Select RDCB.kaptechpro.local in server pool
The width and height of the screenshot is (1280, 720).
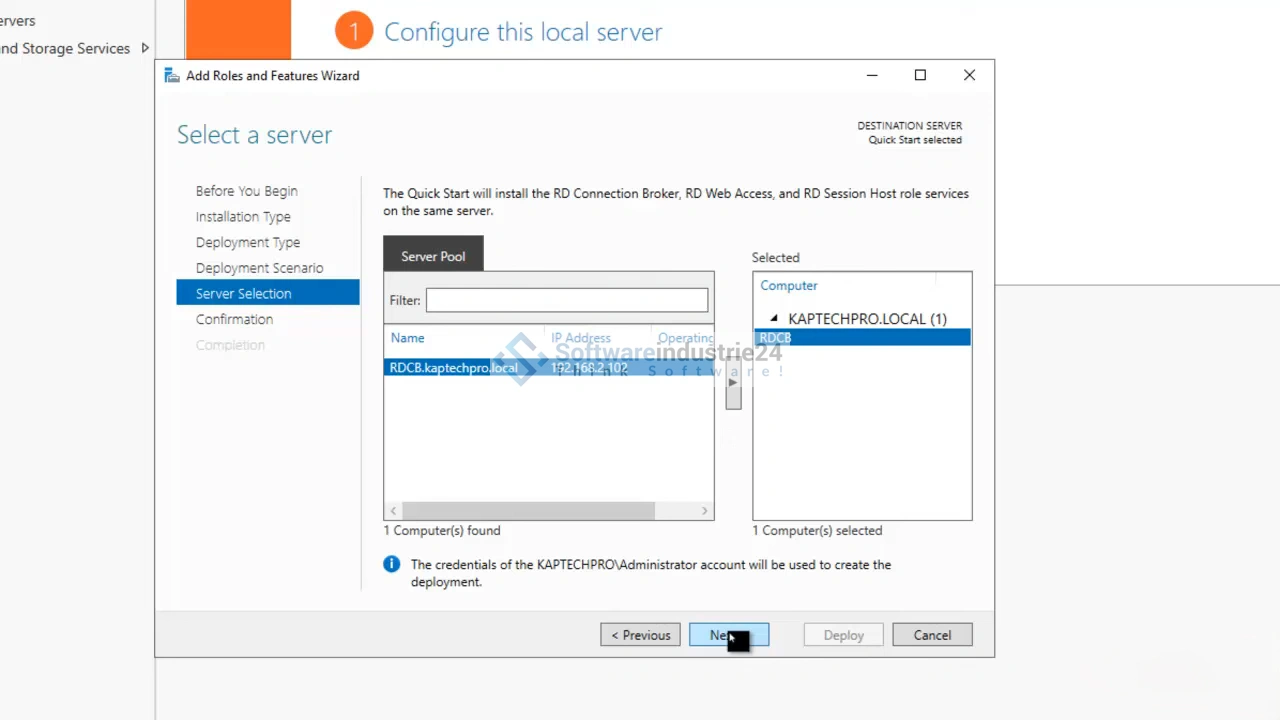(x=454, y=368)
